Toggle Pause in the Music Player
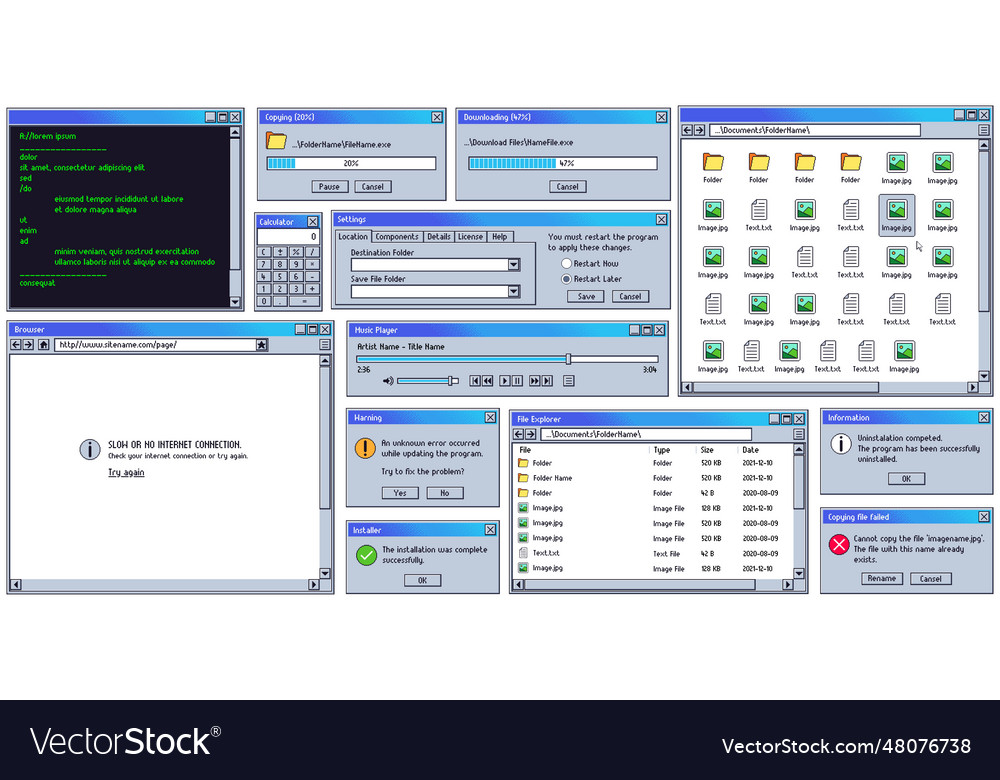 point(517,381)
